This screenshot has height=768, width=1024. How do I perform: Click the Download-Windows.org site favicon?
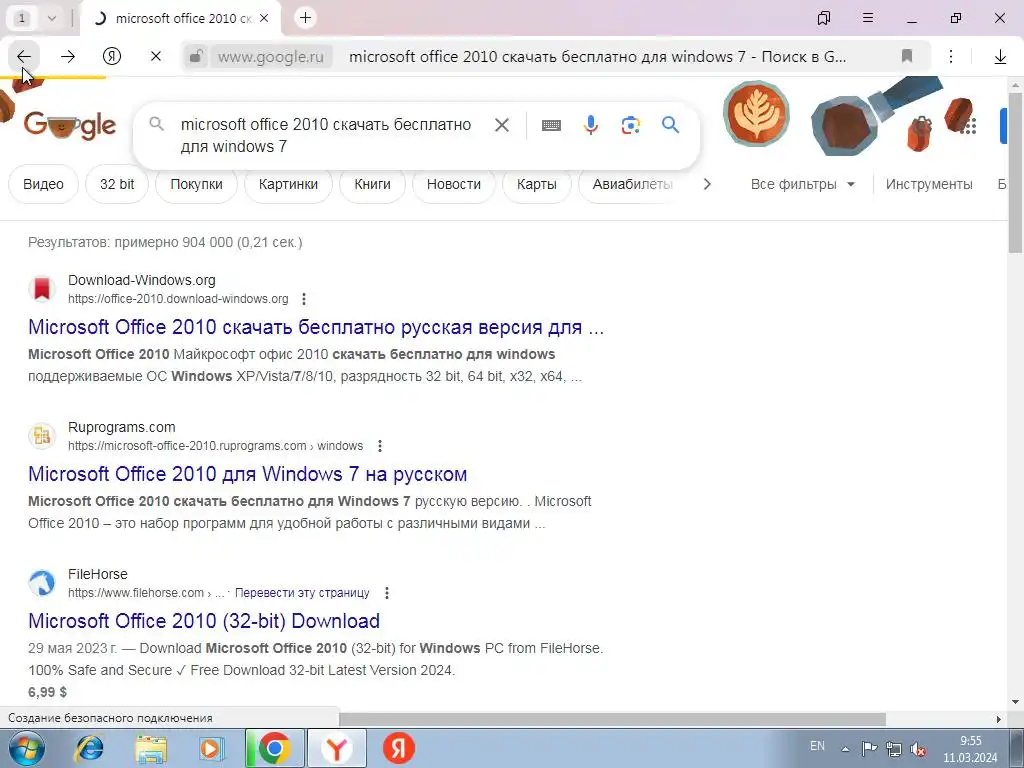coord(42,289)
